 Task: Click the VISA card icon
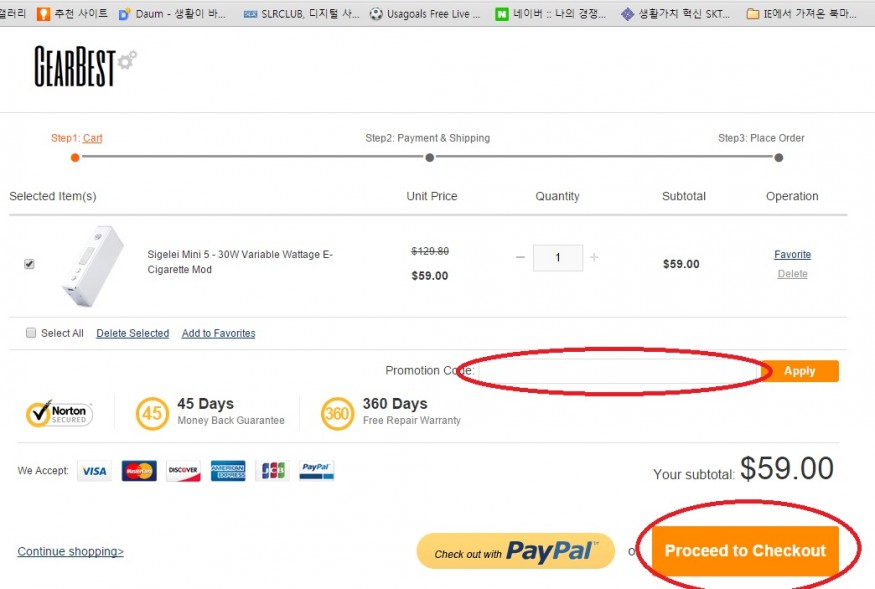(94, 471)
